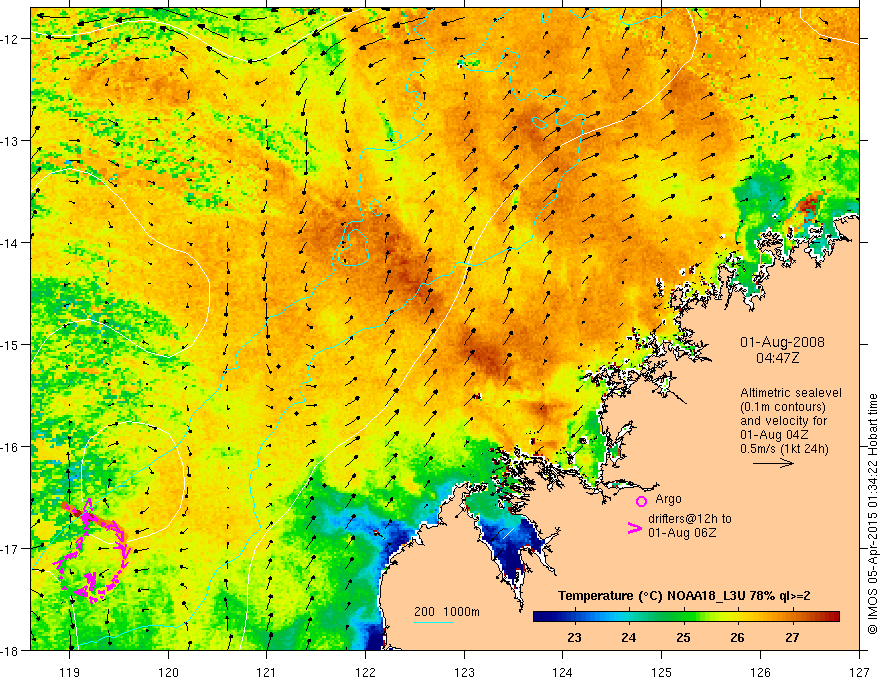Click the '01-Aug 06Z' drifter date text
This screenshot has height=680, width=880.
(x=682, y=533)
